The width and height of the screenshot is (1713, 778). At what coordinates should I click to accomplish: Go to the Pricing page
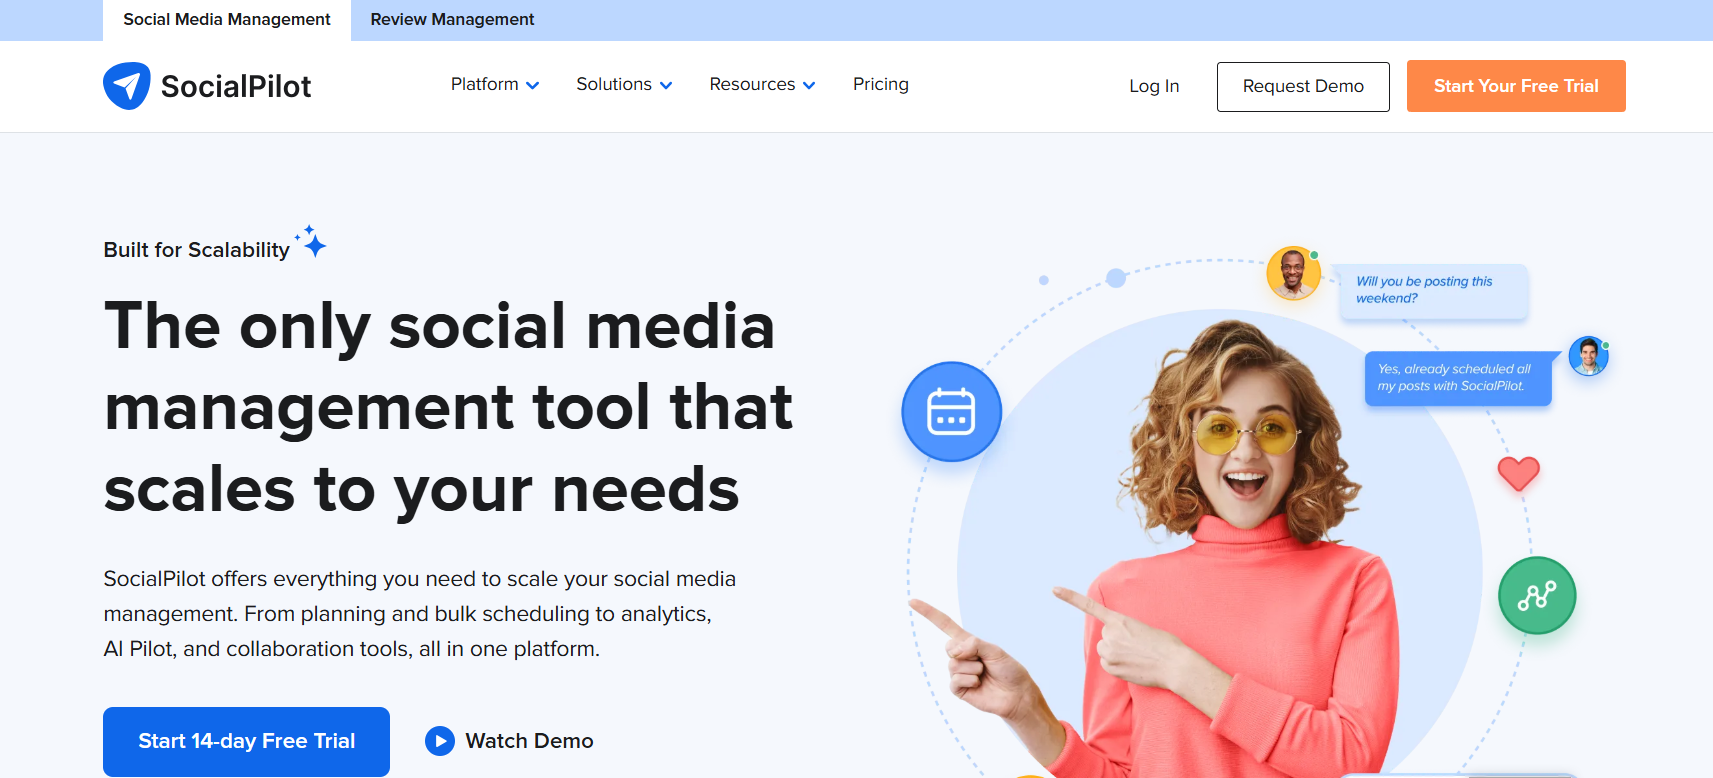click(x=881, y=85)
